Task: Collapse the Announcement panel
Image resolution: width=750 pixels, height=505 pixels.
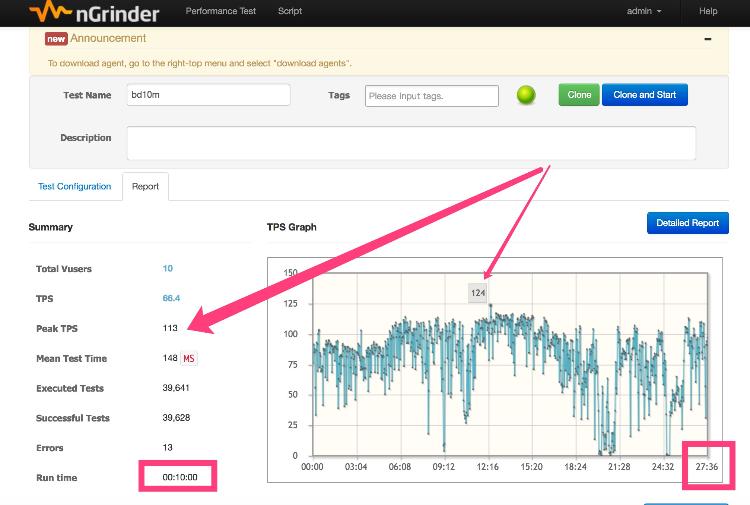Action: point(708,39)
